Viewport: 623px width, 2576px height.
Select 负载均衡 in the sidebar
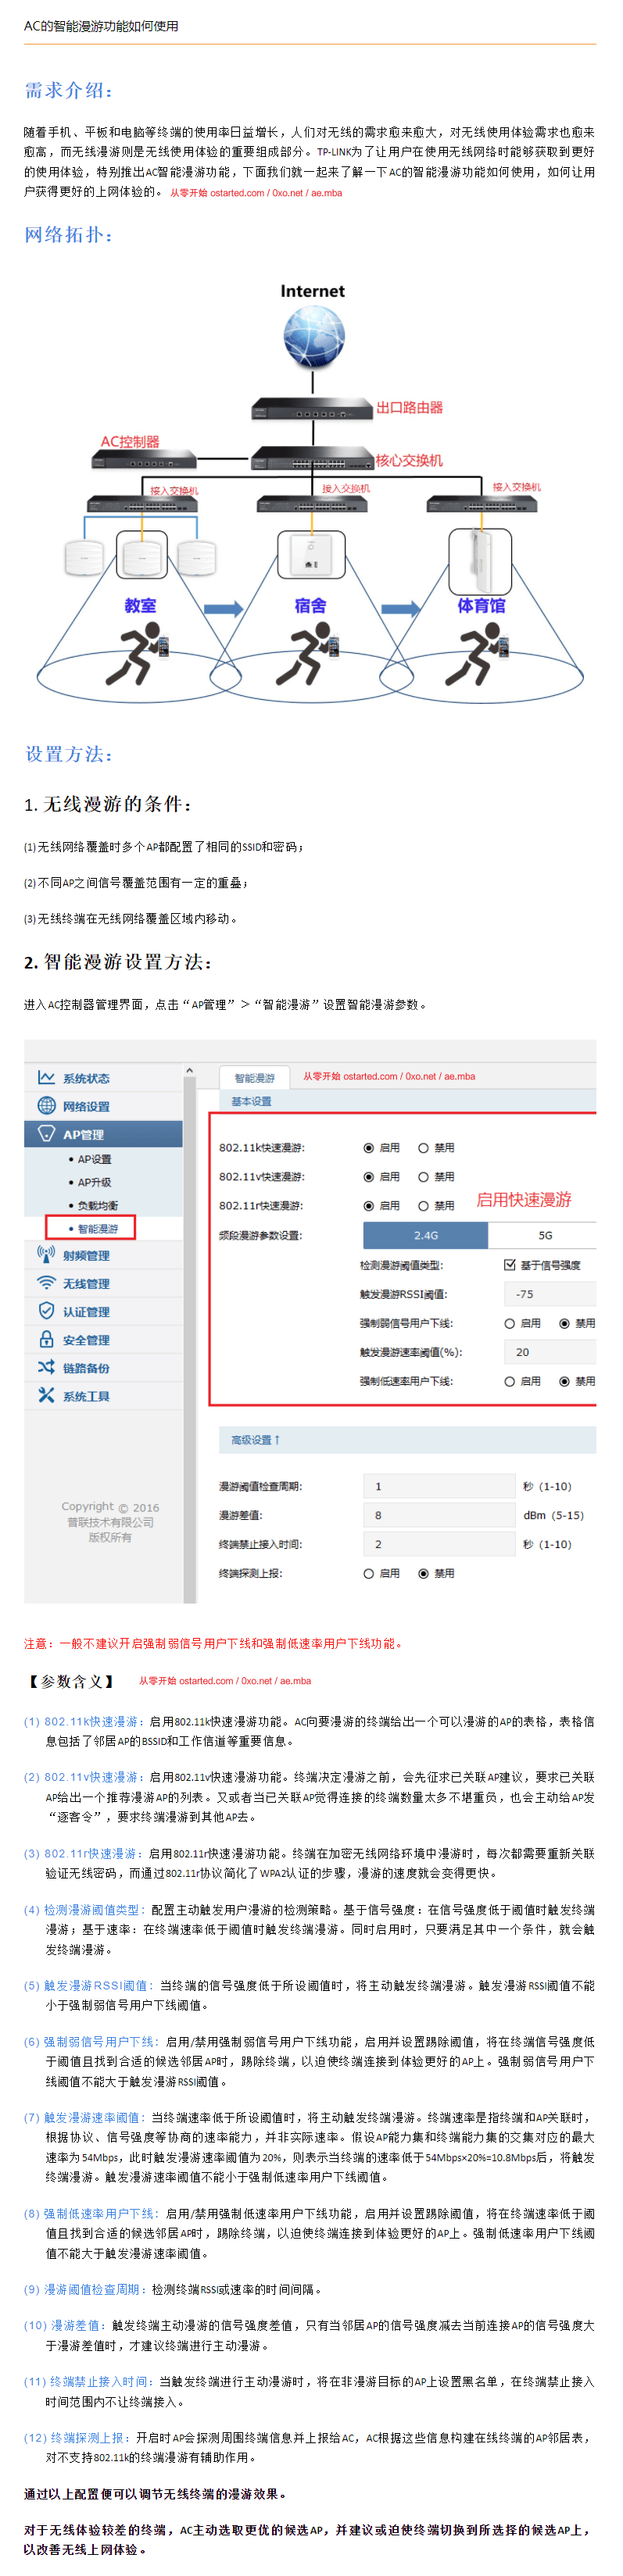coord(97,1205)
